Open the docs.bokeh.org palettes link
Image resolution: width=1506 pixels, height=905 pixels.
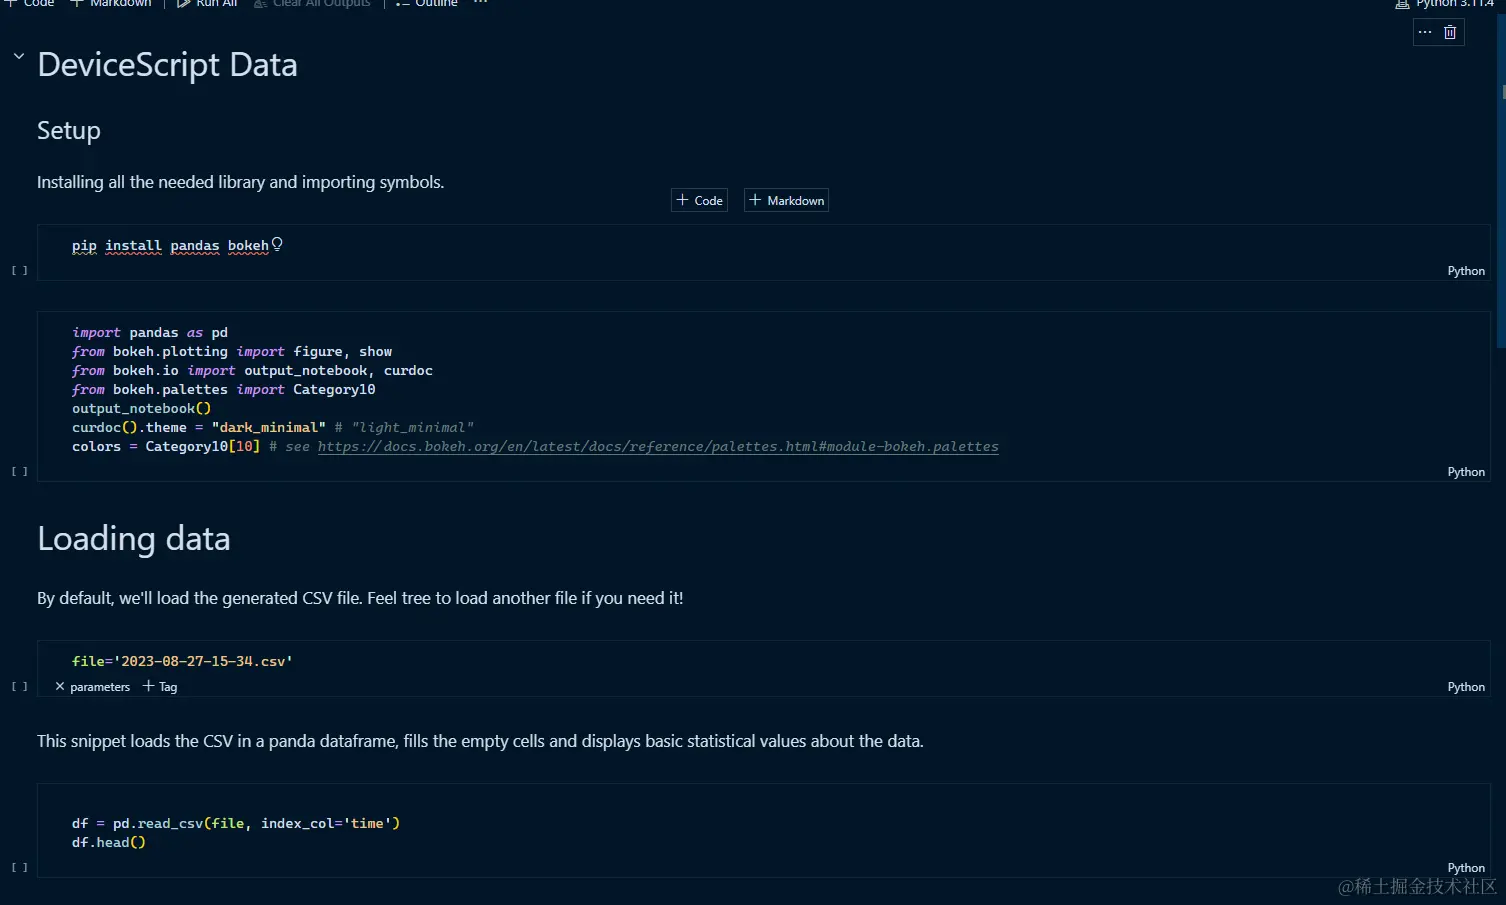pos(658,447)
